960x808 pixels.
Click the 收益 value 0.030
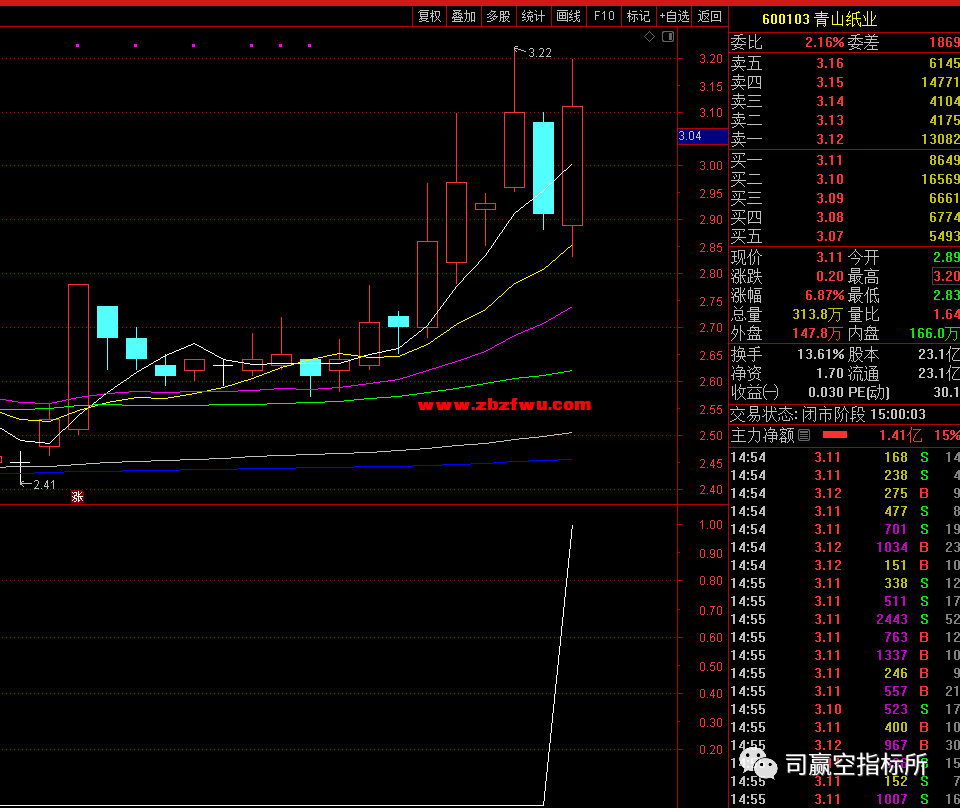825,392
